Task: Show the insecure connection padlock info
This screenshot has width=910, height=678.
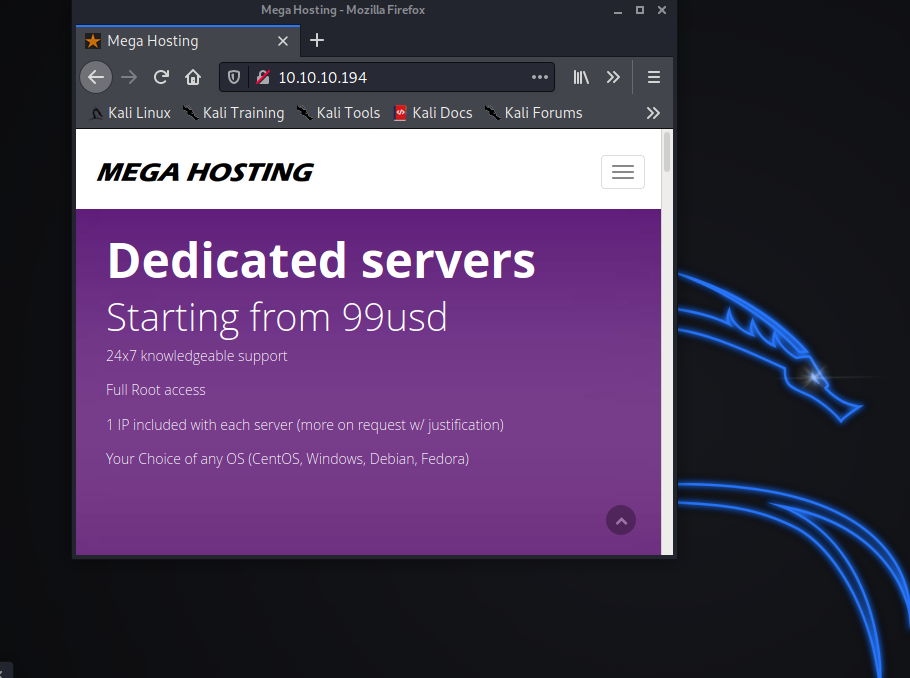Action: (x=263, y=77)
